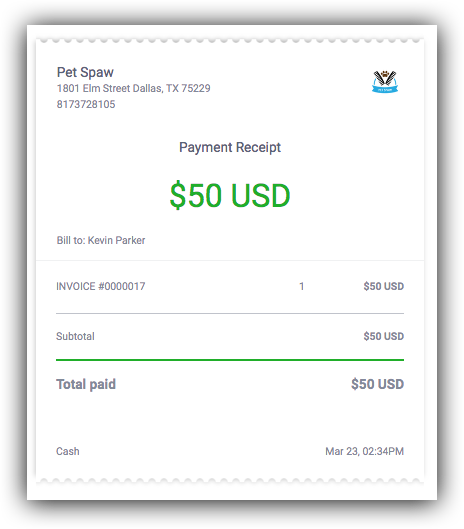Click the quantity 1 on invoice row
The width and height of the screenshot is (464, 529).
(302, 286)
